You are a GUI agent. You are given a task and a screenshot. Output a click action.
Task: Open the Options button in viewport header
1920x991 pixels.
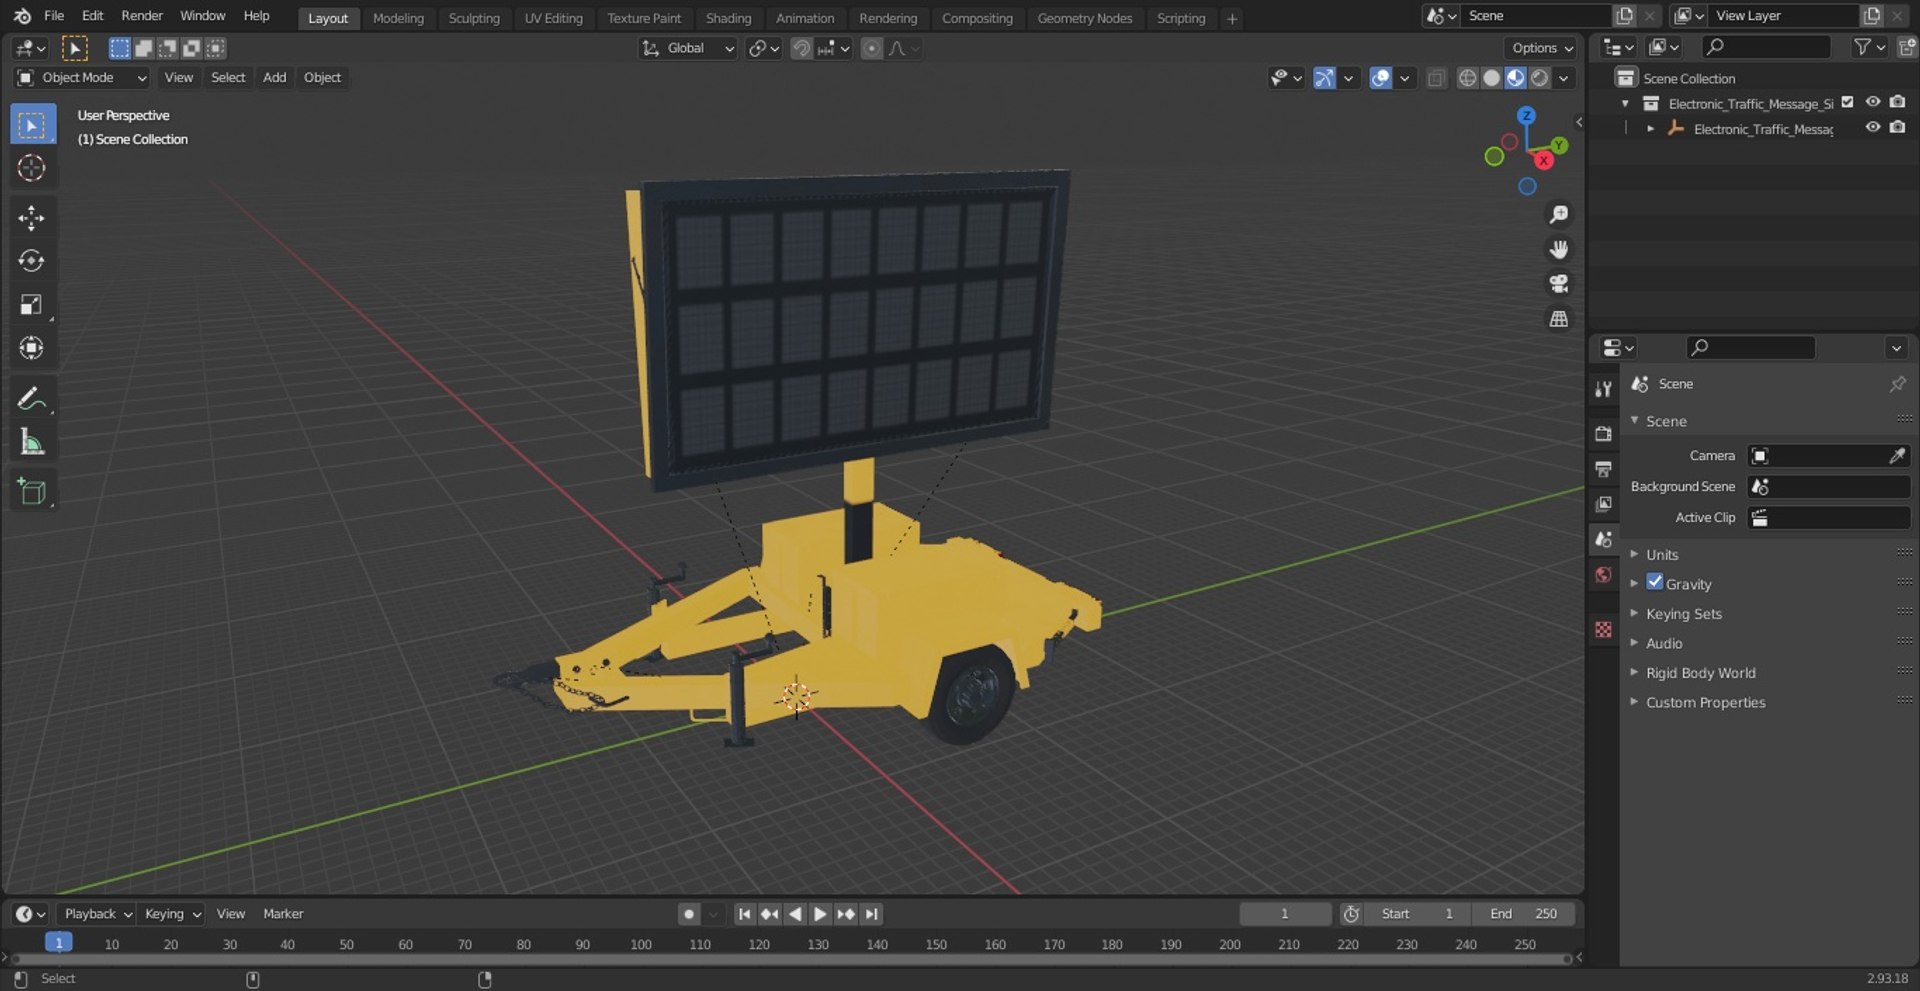tap(1541, 48)
